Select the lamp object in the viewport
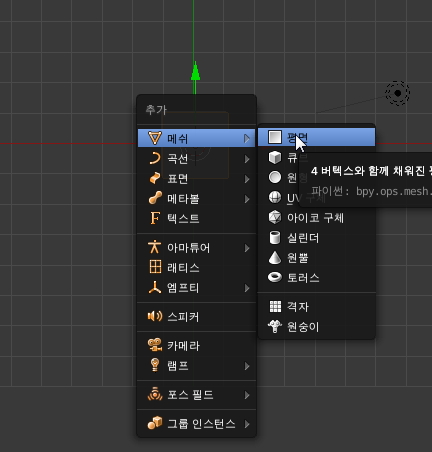Viewport: 432px width, 452px height. pyautogui.click(x=398, y=93)
